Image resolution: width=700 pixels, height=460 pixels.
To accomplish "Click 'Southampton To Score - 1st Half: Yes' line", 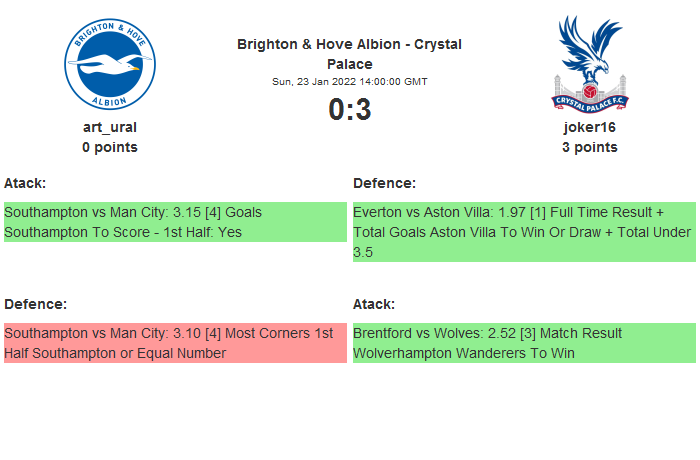I will (123, 232).
